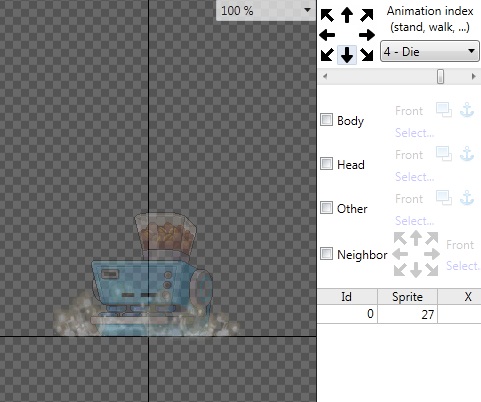Image resolution: width=481 pixels, height=402 pixels.
Task: Select the up-left direction arrow
Action: click(327, 15)
